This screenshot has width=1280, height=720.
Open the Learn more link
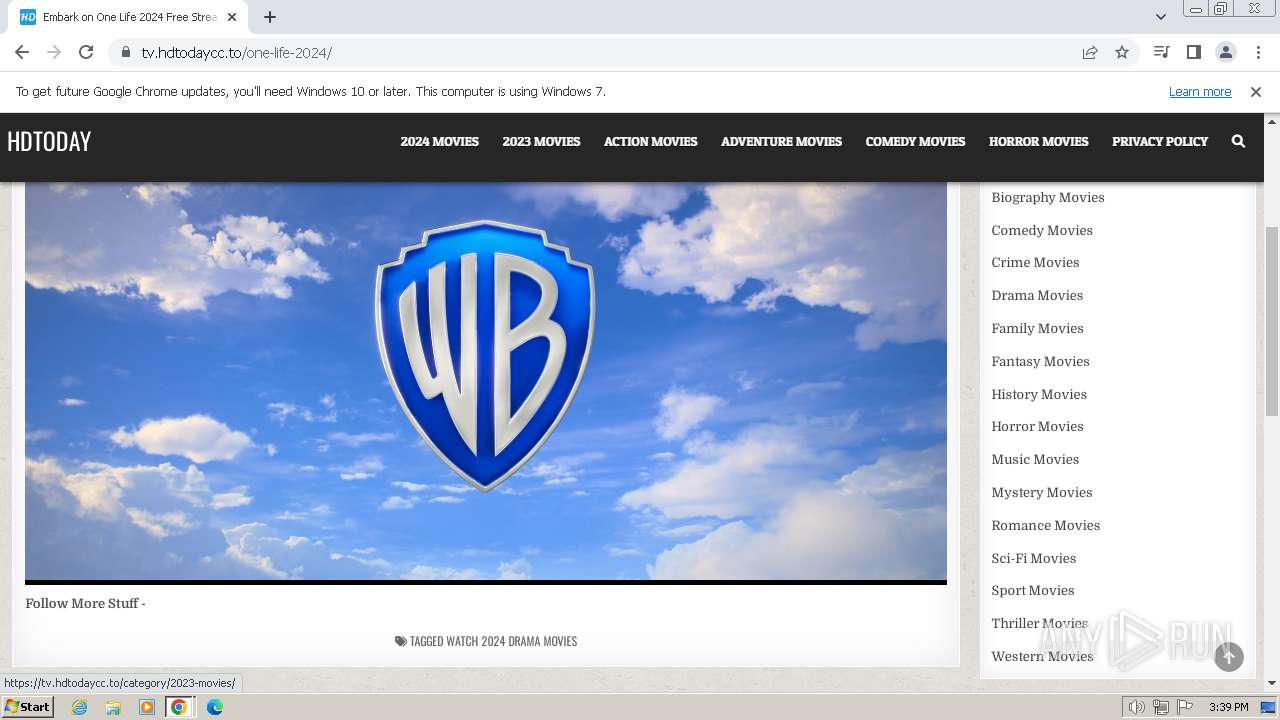(x=1200, y=91)
